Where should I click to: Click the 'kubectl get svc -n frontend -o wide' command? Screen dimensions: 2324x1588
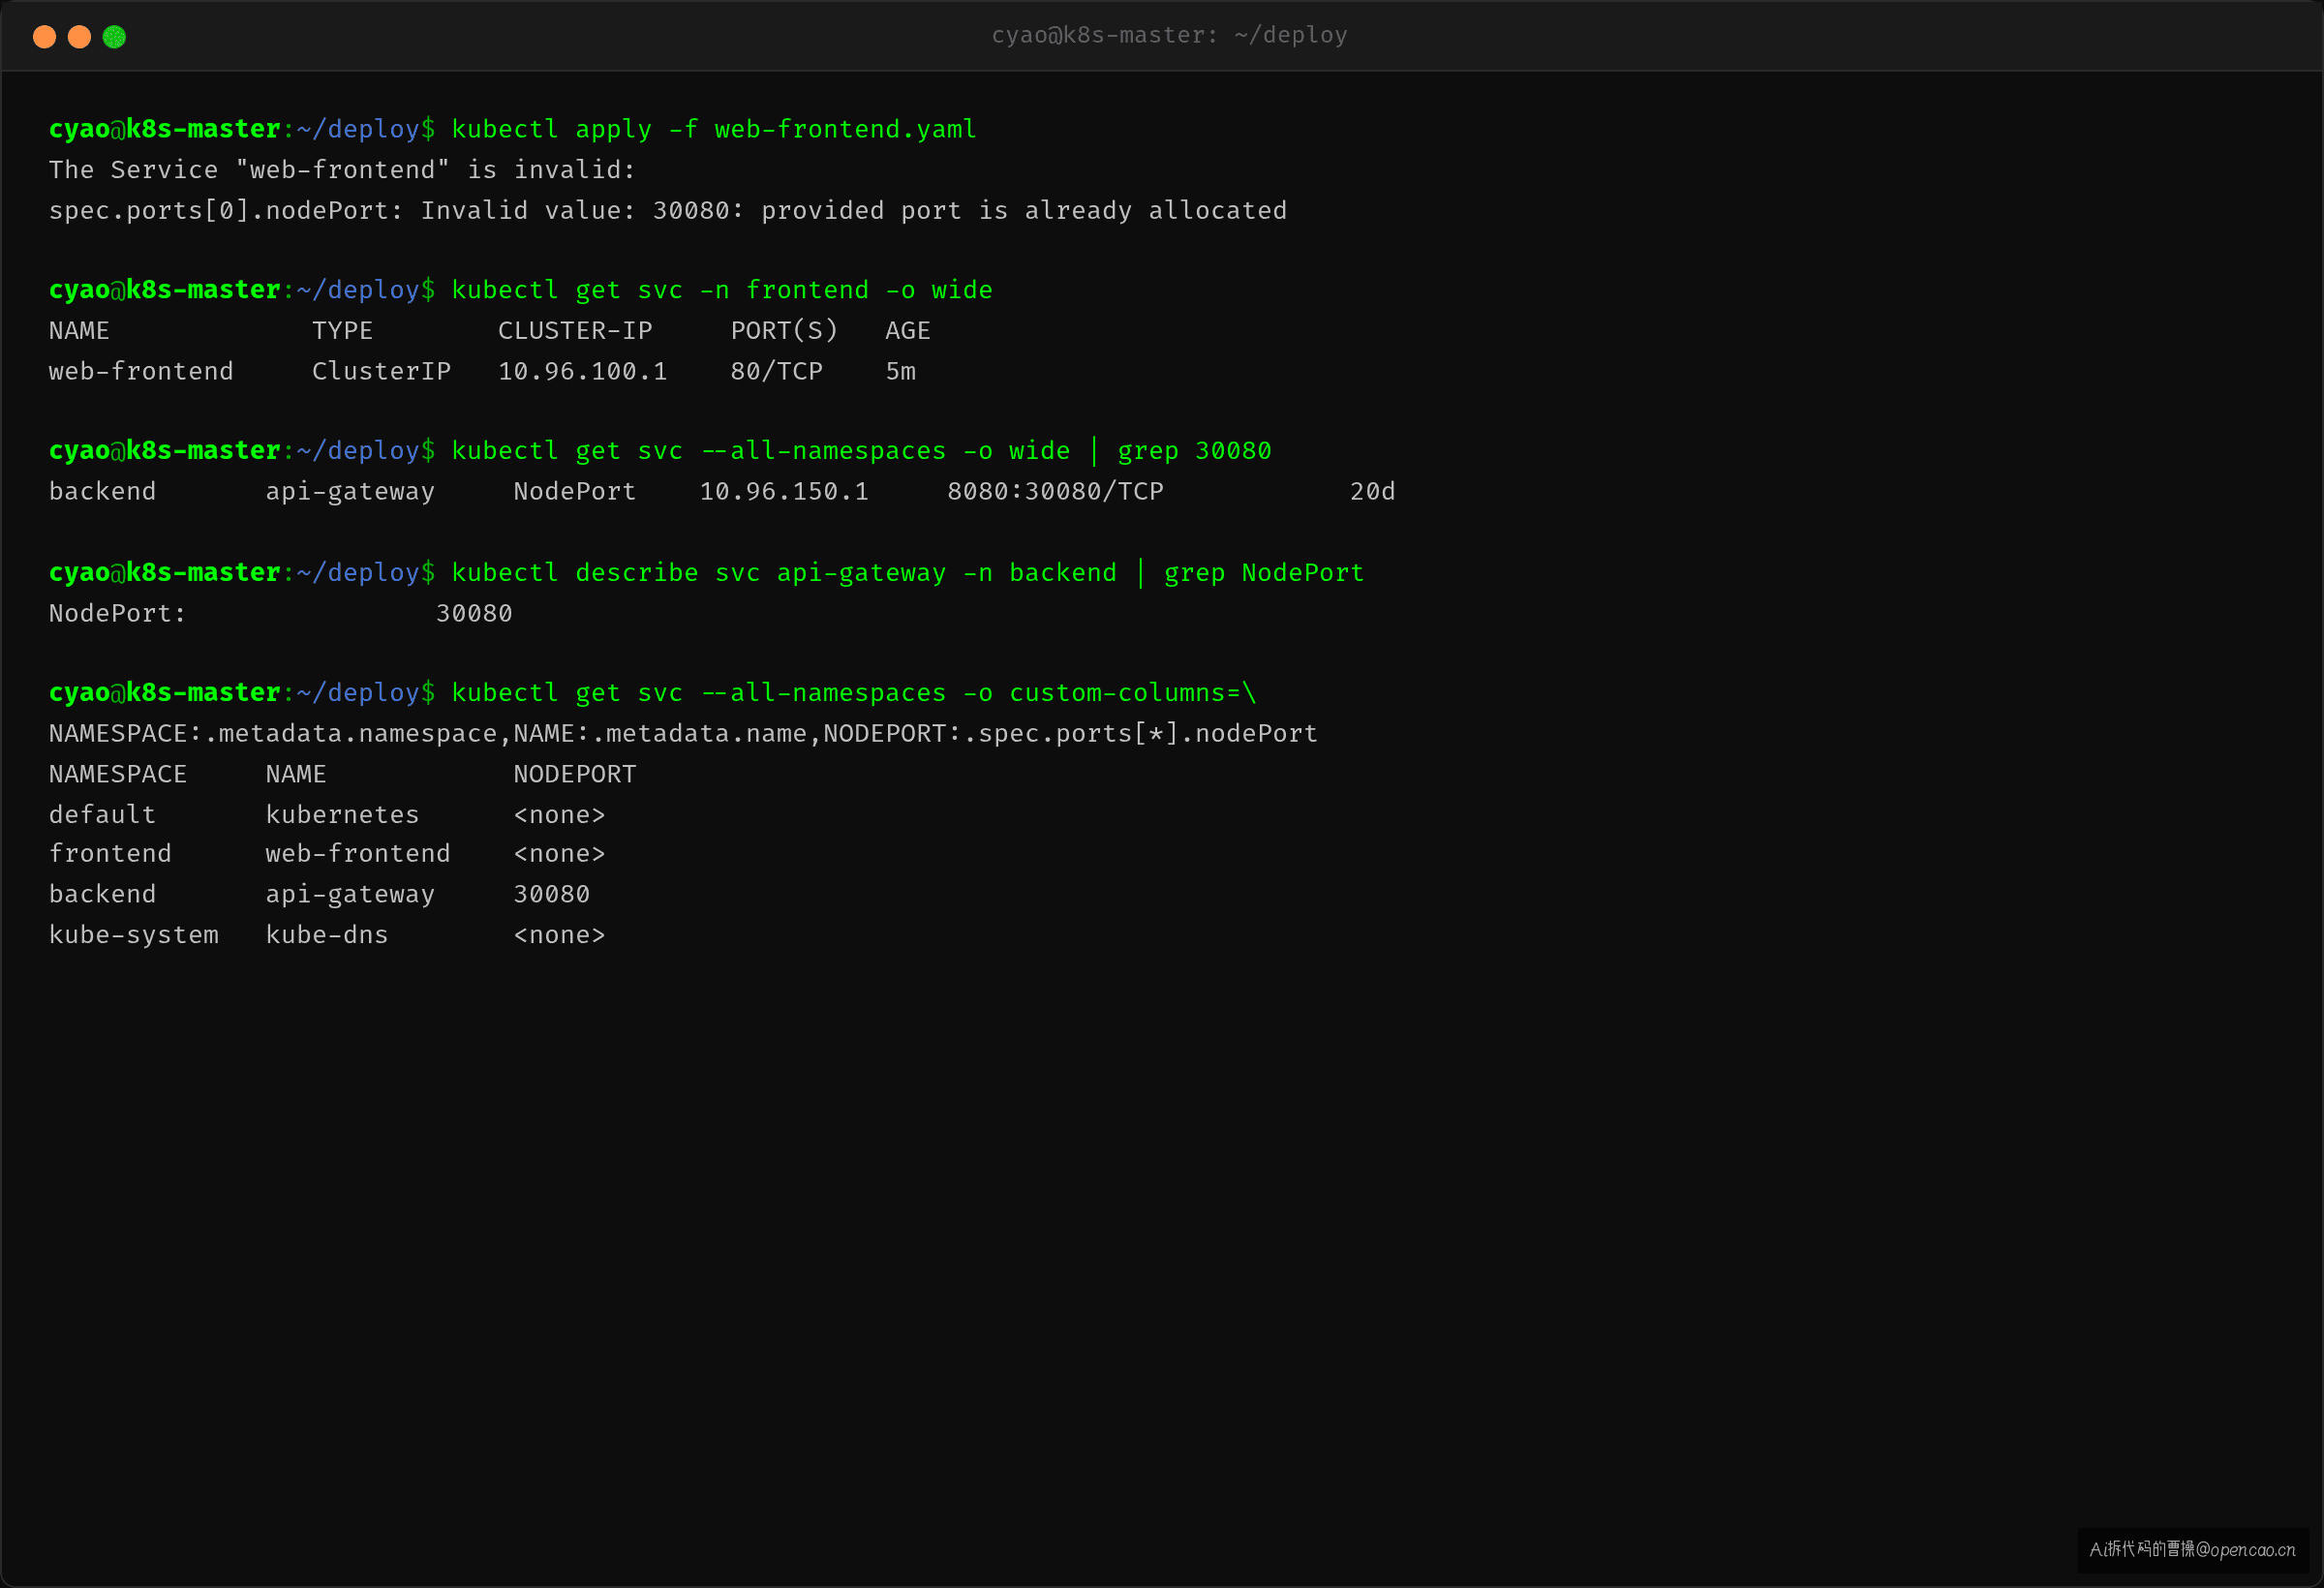point(722,290)
